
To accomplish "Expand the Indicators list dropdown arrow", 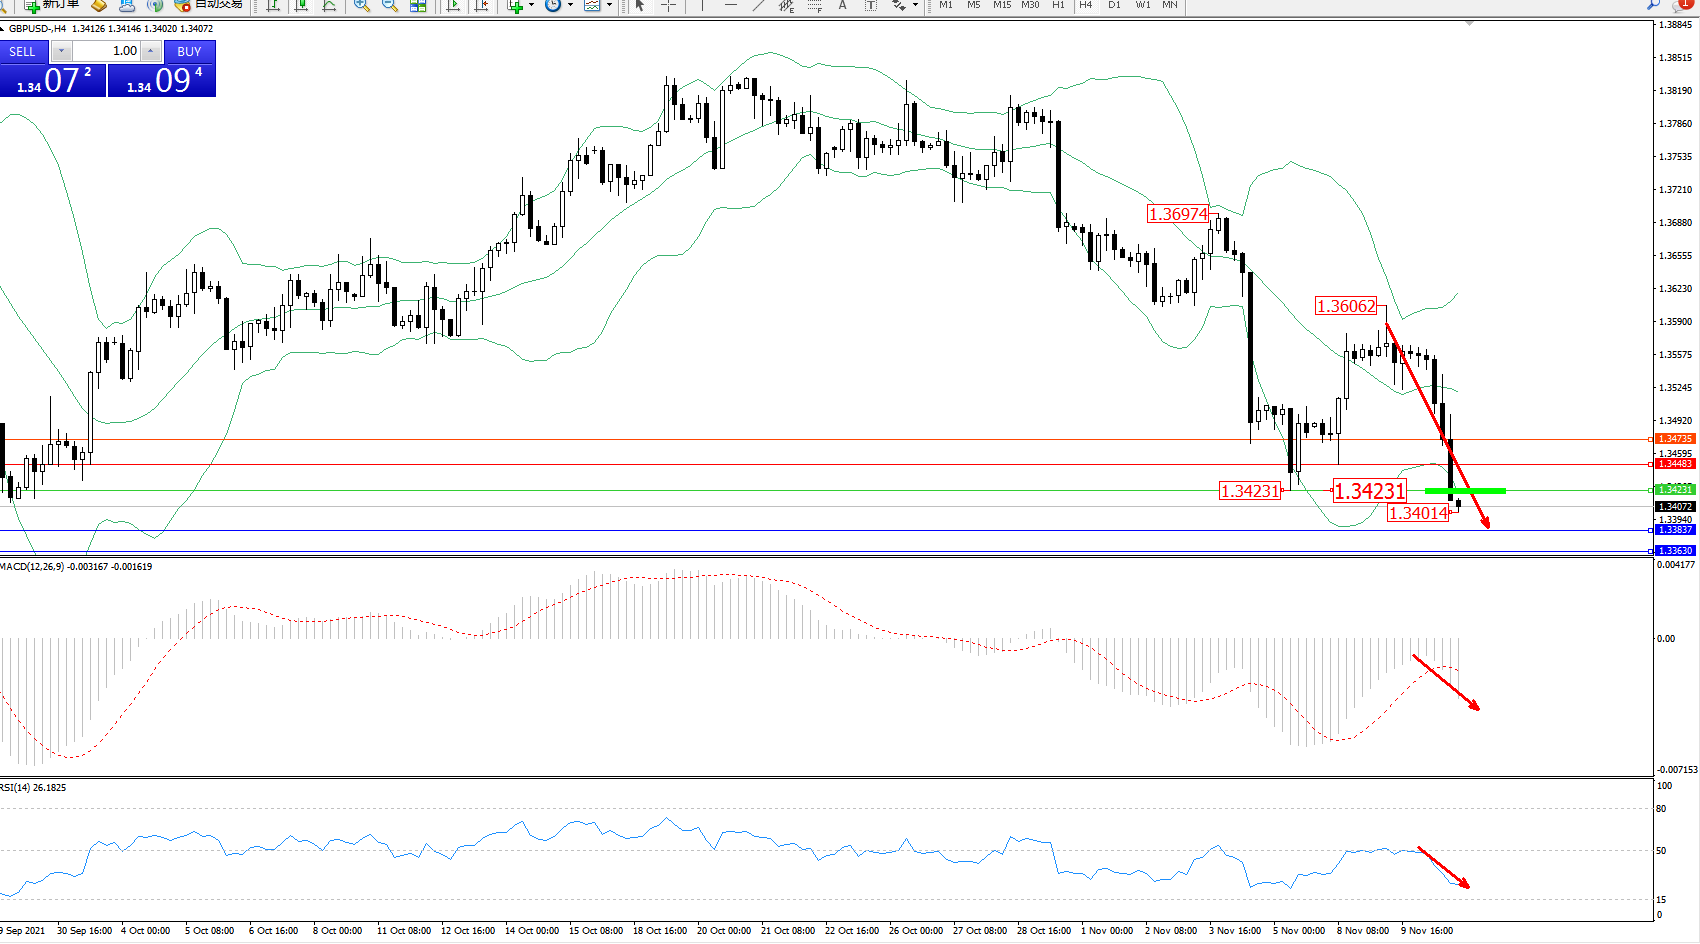I will [531, 5].
